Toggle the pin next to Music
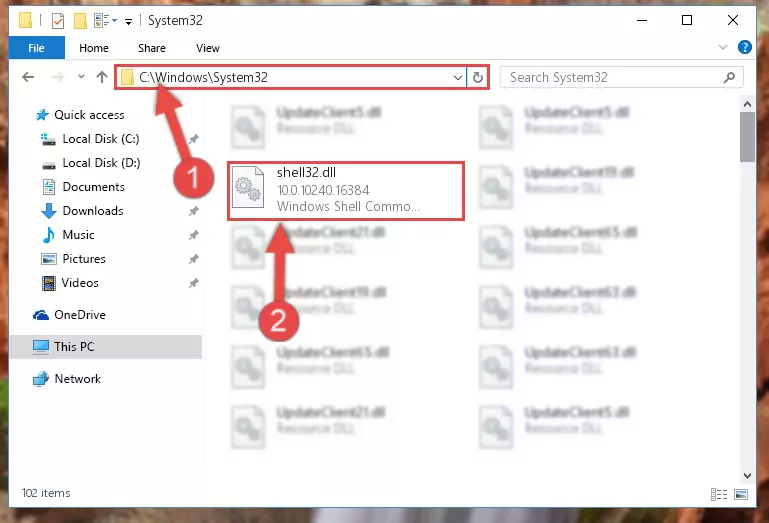The height and width of the screenshot is (523, 769). click(194, 235)
